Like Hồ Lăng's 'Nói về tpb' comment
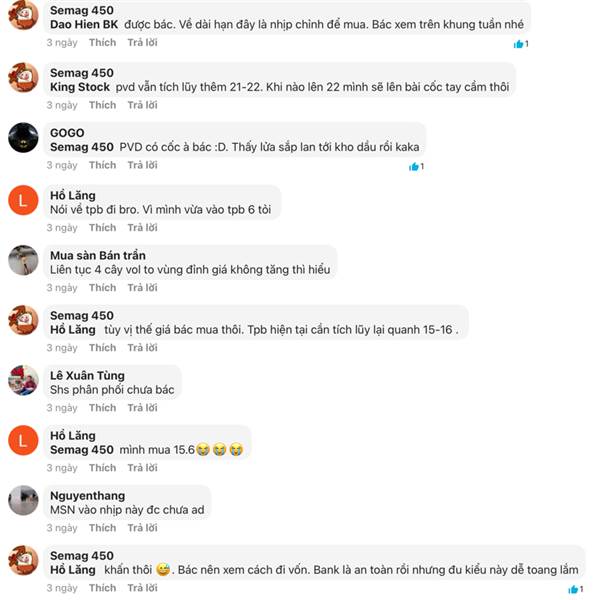Screen dimensions: 600x600 tap(103, 228)
